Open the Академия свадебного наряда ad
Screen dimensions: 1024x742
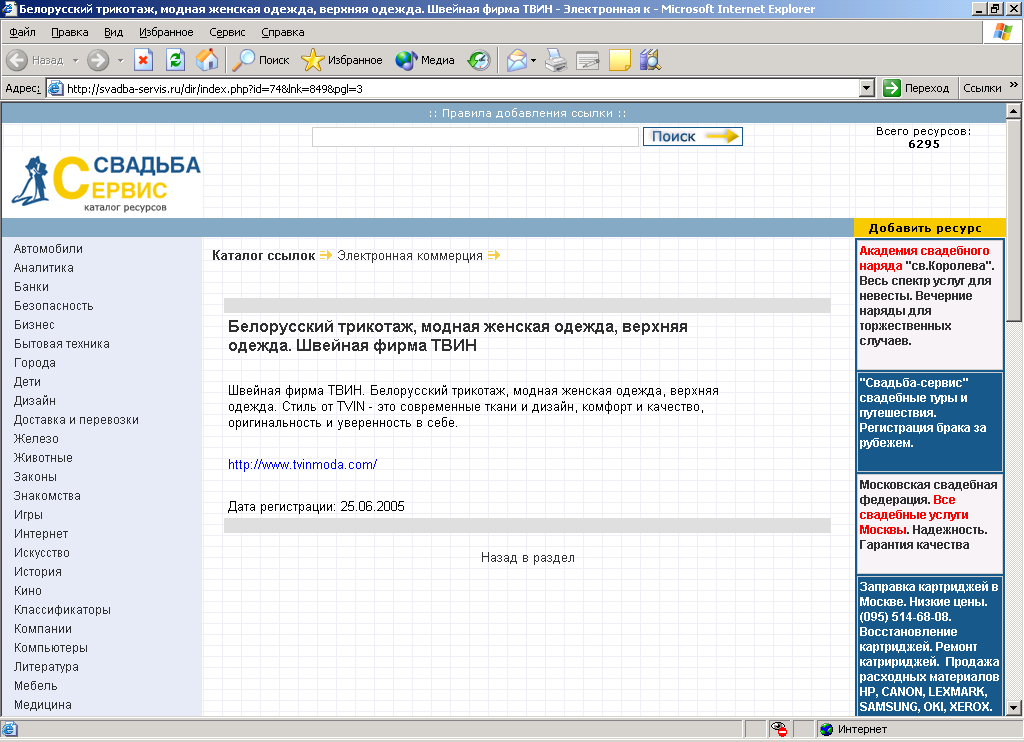[929, 304]
